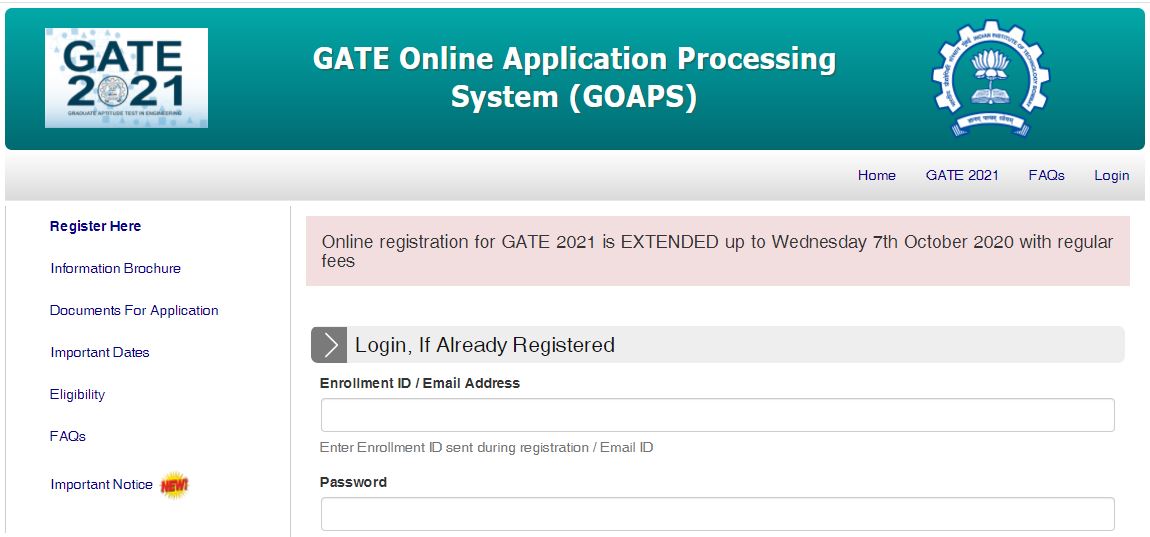Open FAQs in the top navigation bar

point(1046,175)
